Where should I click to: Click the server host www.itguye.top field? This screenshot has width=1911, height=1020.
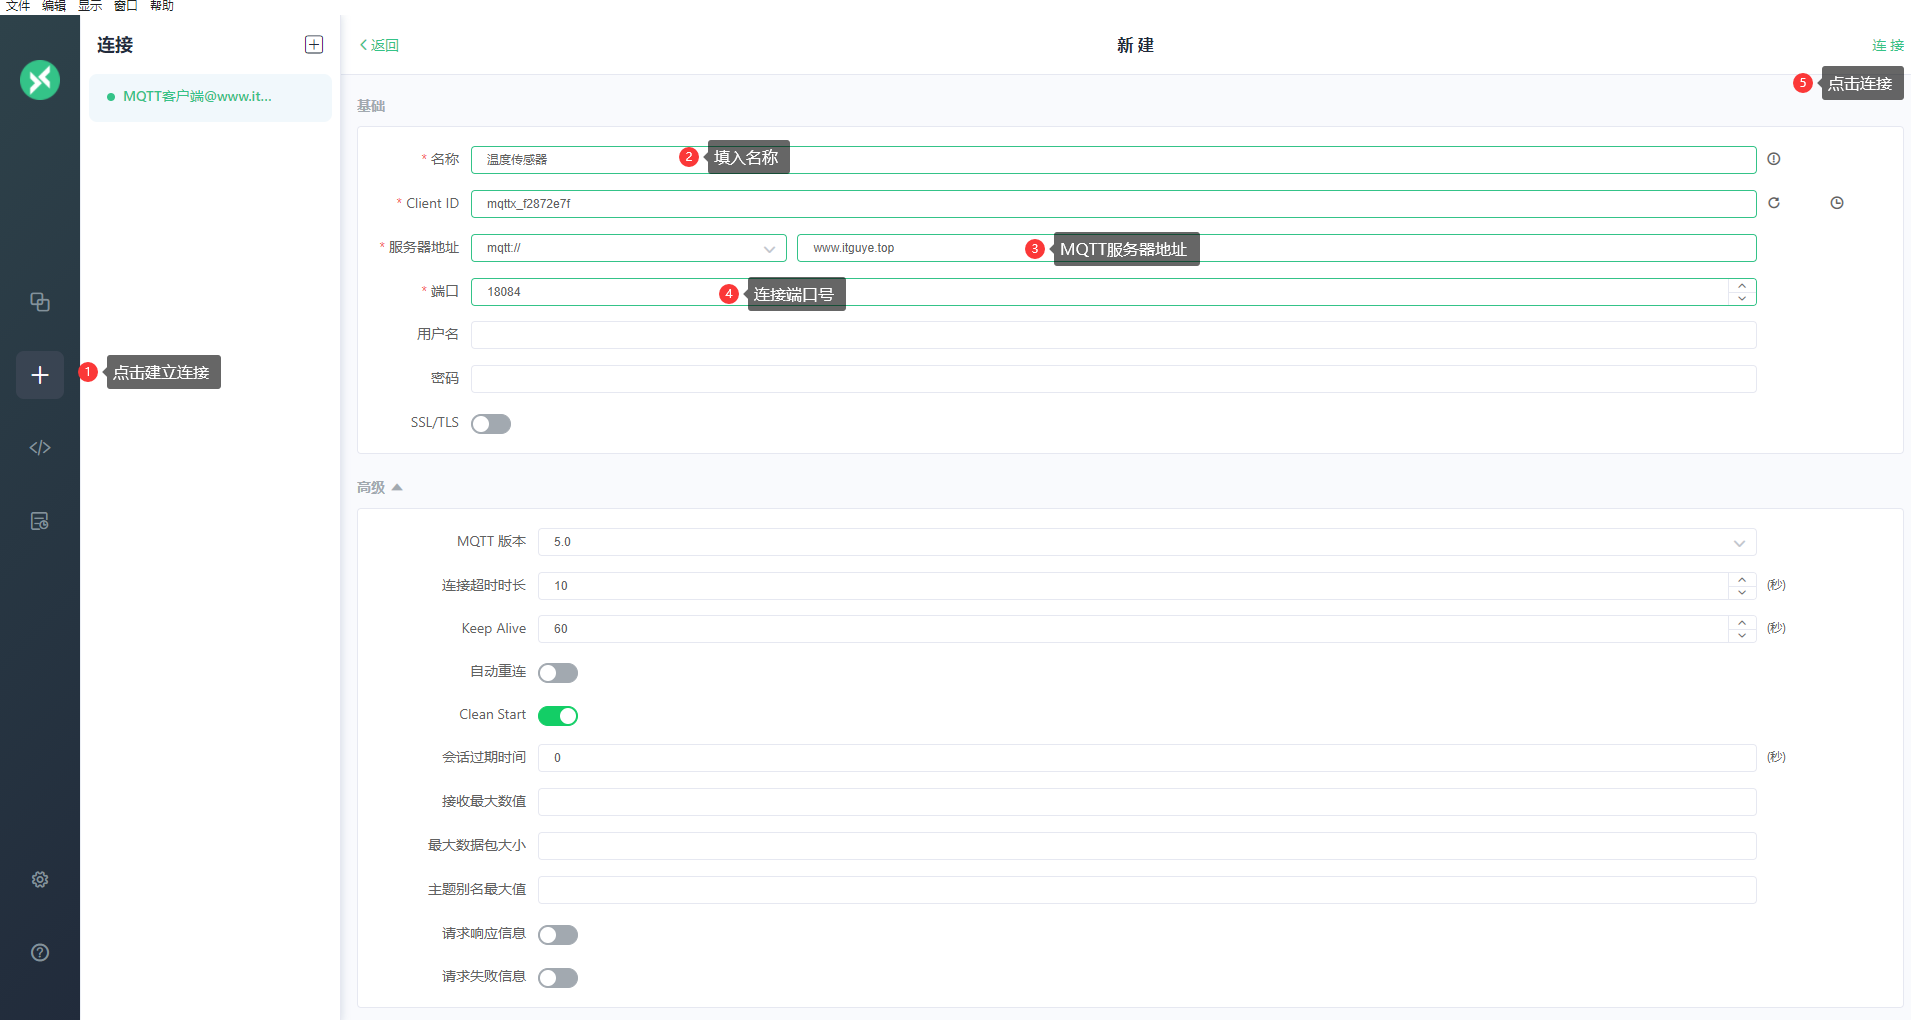tap(1277, 248)
